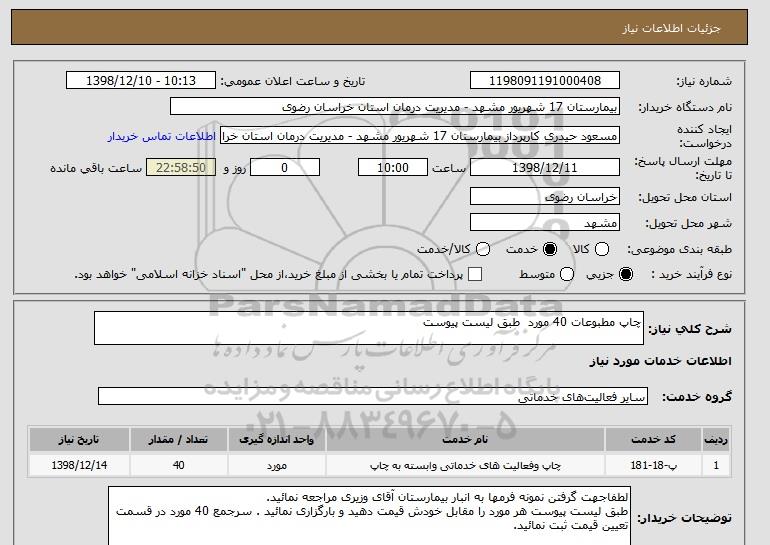770x545 pixels.
Task: Click the remaining time field 22:58:50
Action: coord(181,167)
